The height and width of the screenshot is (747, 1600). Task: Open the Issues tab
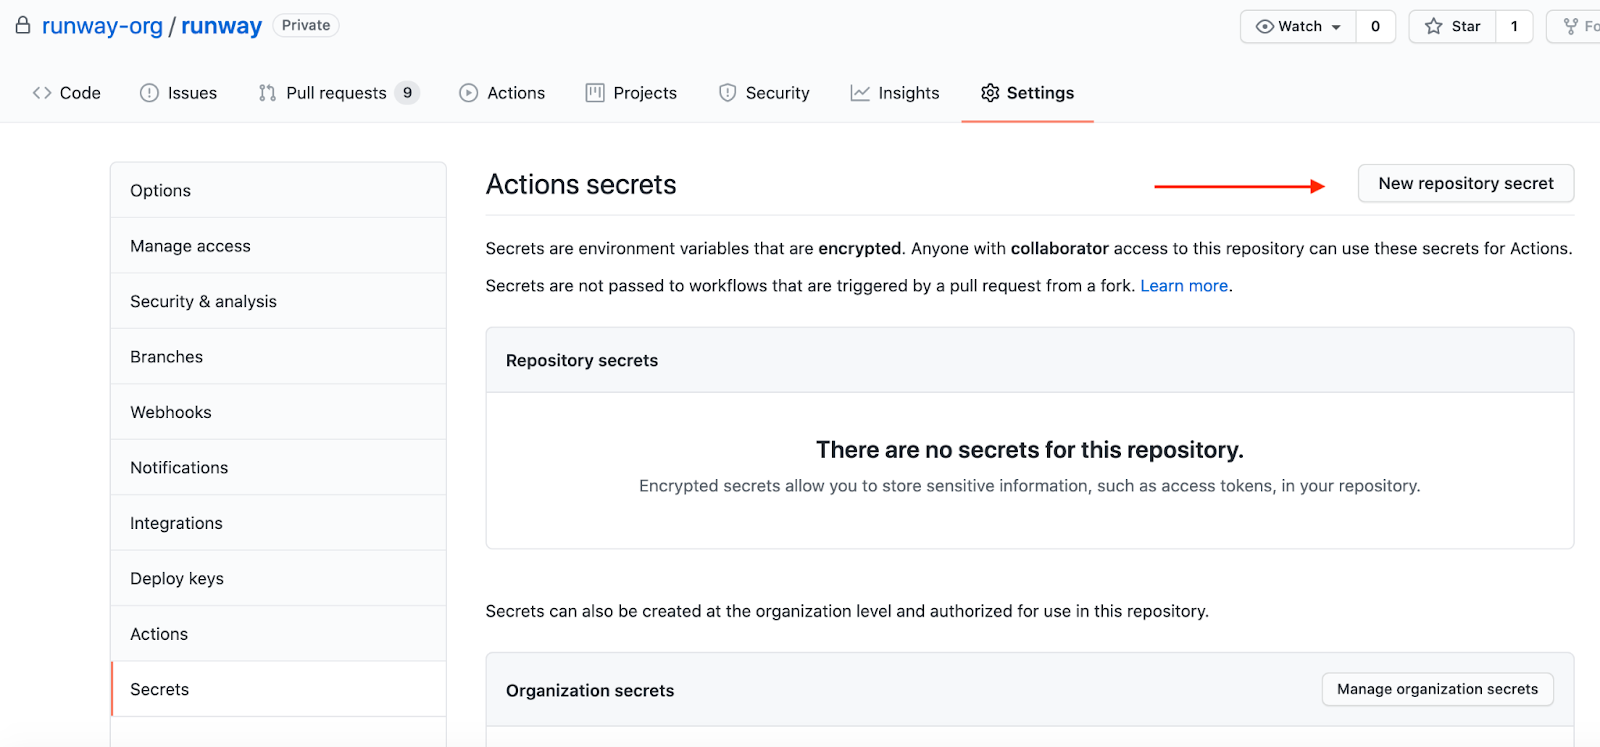point(179,93)
